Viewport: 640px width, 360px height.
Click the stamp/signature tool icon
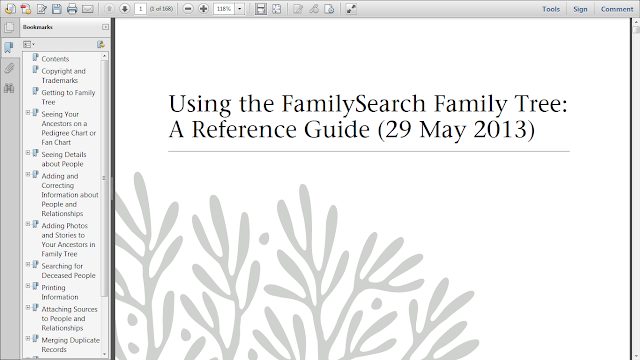coord(329,9)
